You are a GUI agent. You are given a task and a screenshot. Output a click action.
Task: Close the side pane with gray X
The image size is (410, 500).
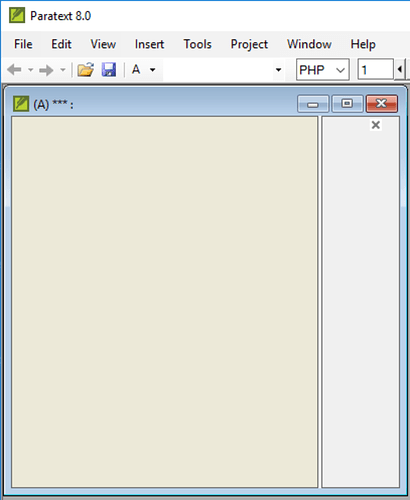coord(376,125)
